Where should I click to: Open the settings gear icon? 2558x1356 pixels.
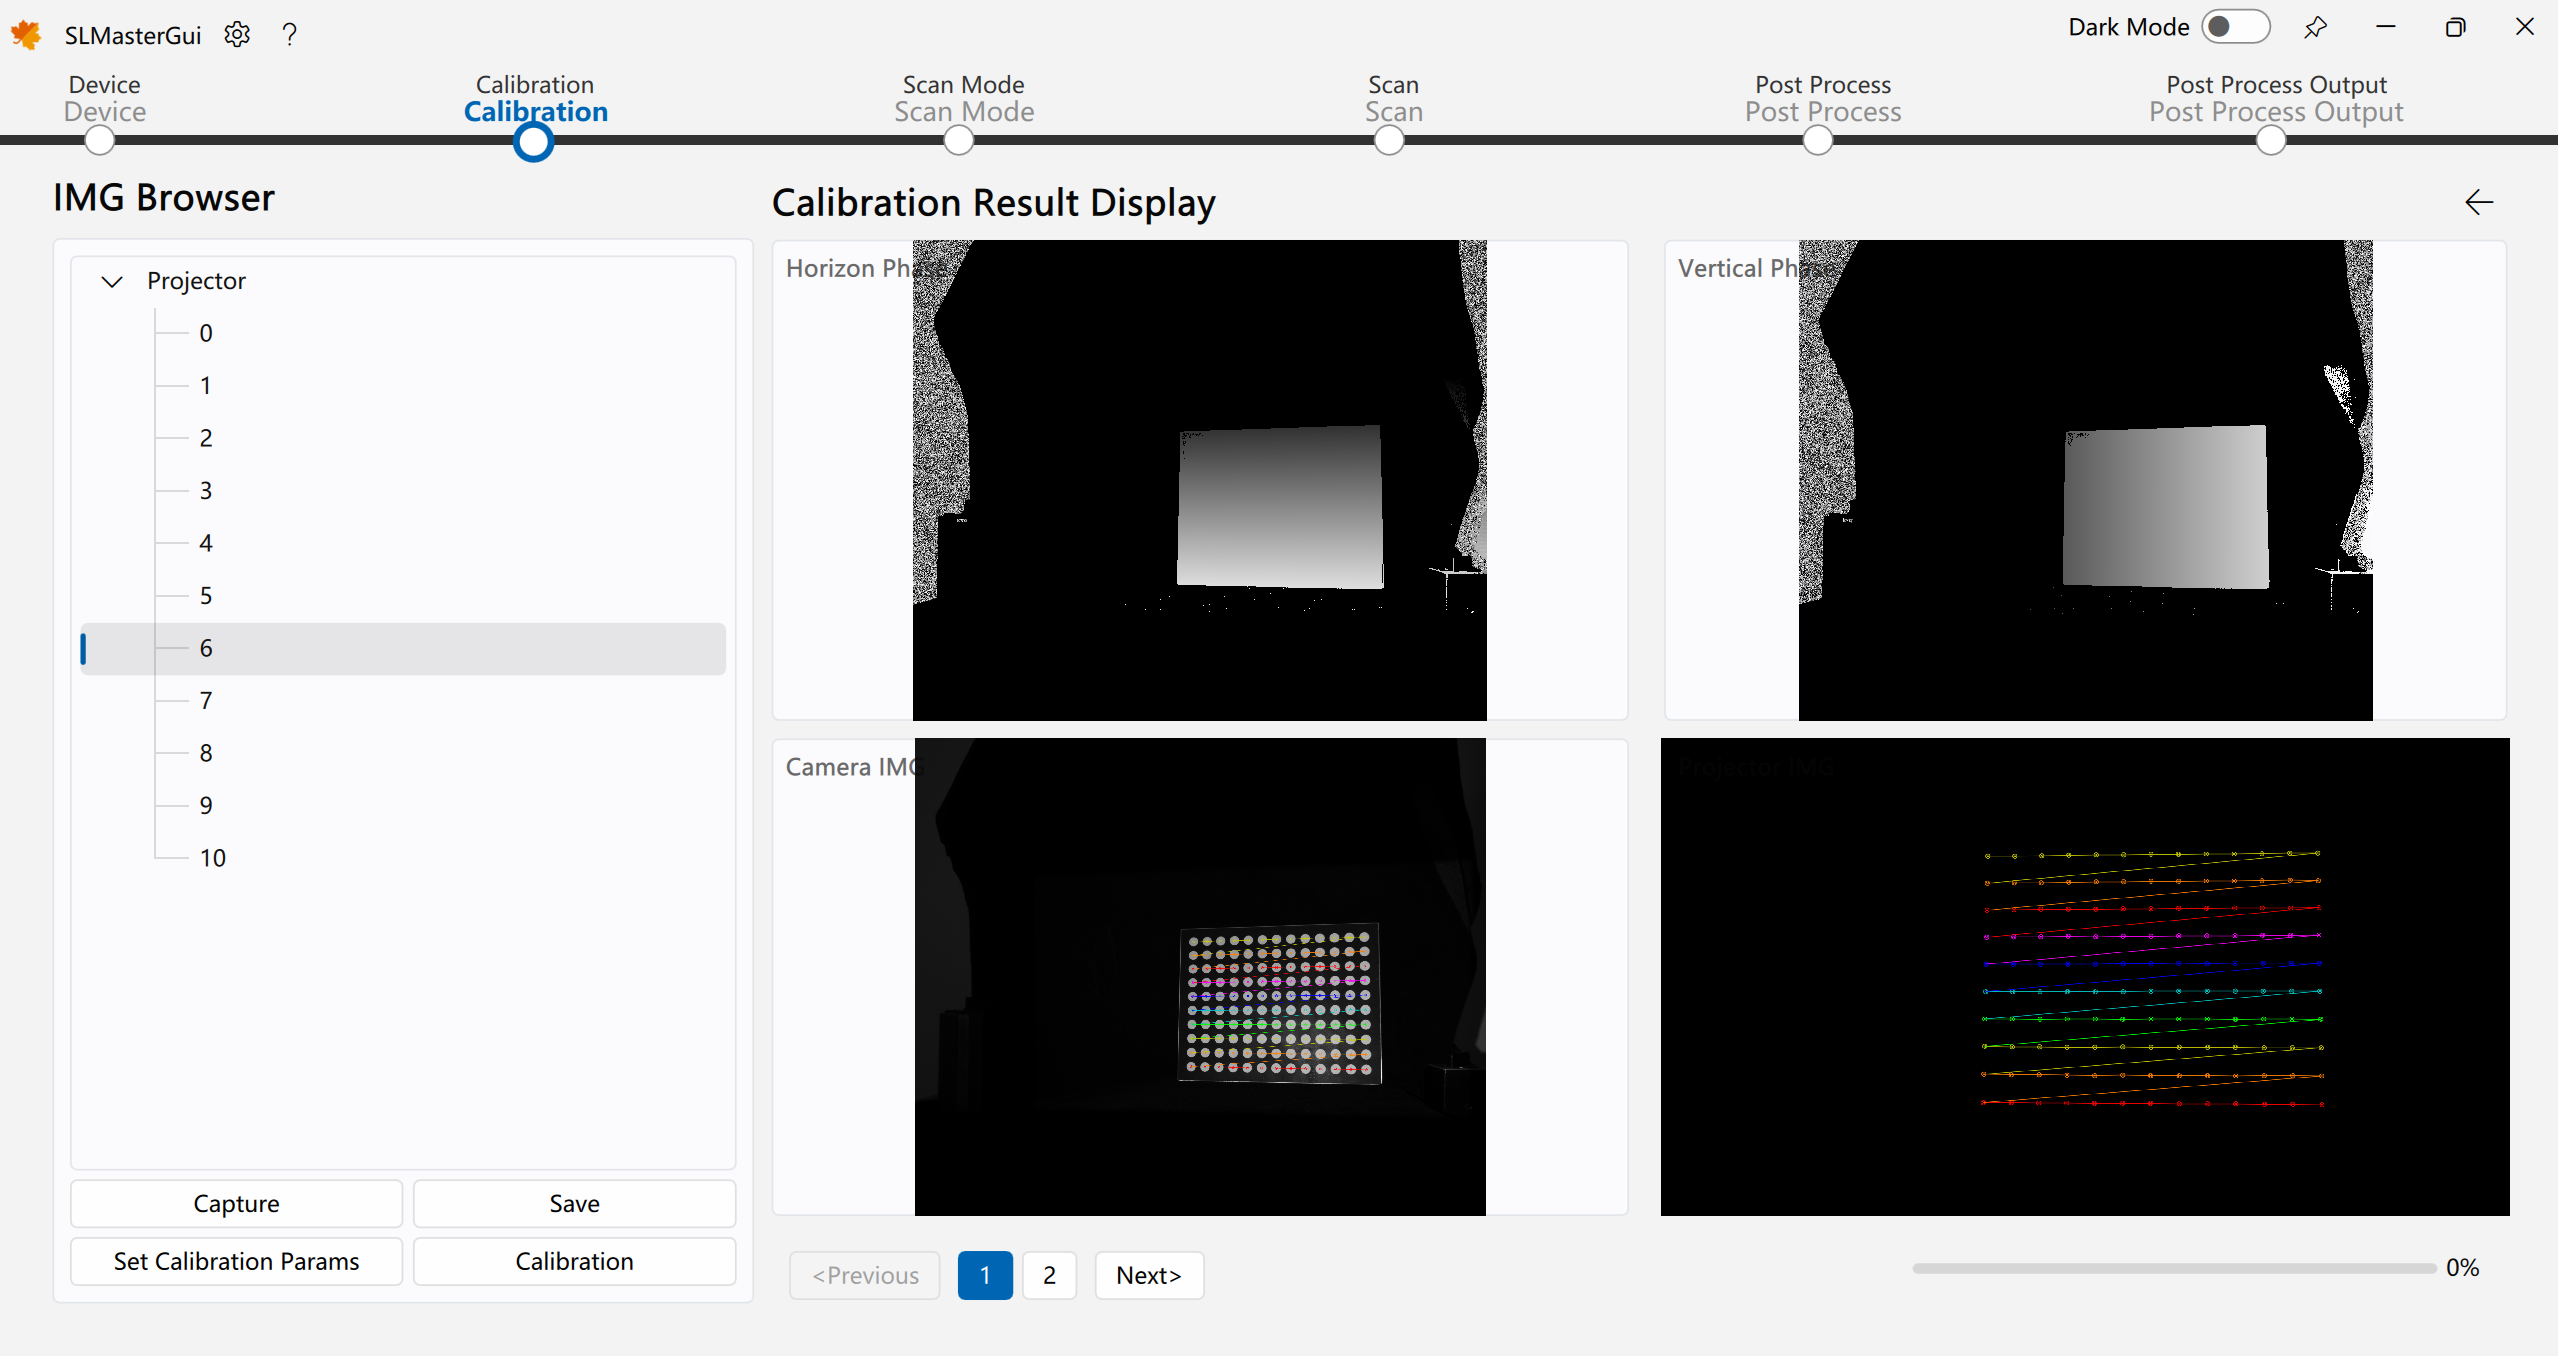tap(237, 35)
